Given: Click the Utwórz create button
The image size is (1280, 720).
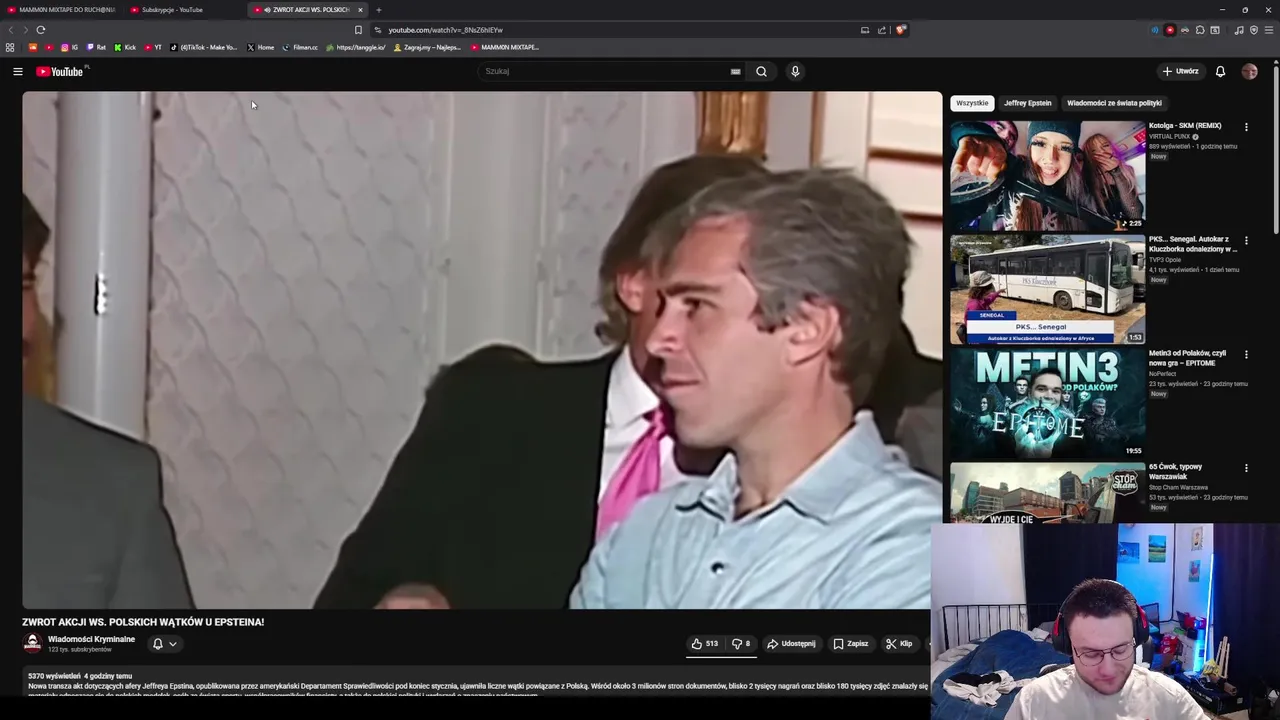Looking at the screenshot, I should pos(1180,71).
